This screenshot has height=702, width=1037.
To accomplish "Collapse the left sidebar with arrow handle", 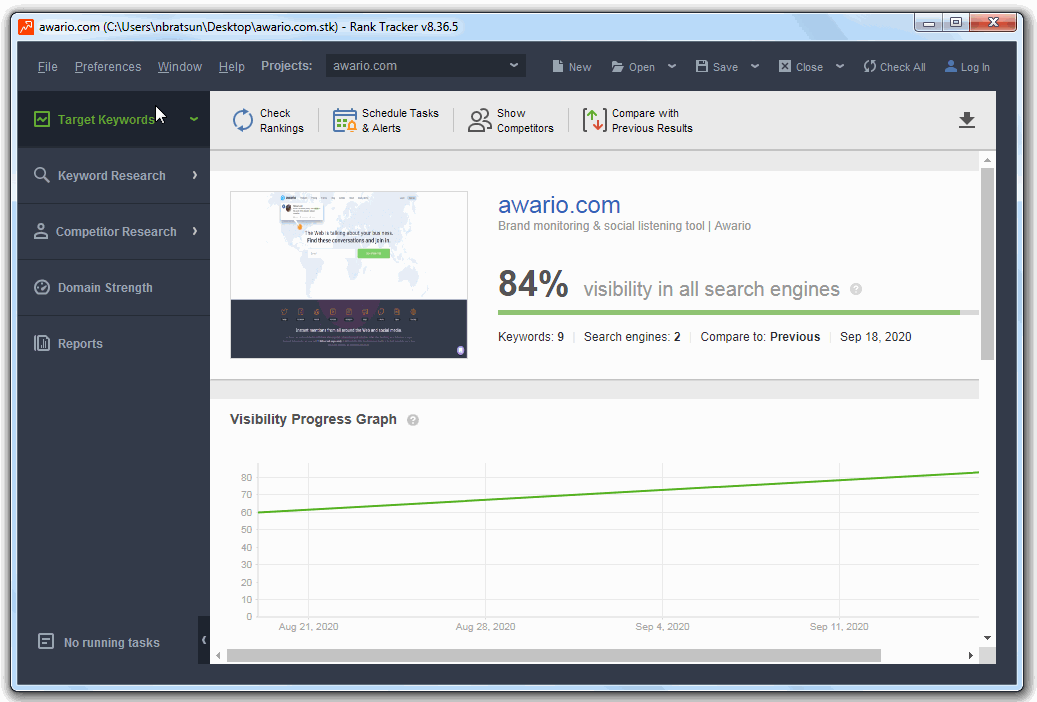I will pyautogui.click(x=204, y=640).
